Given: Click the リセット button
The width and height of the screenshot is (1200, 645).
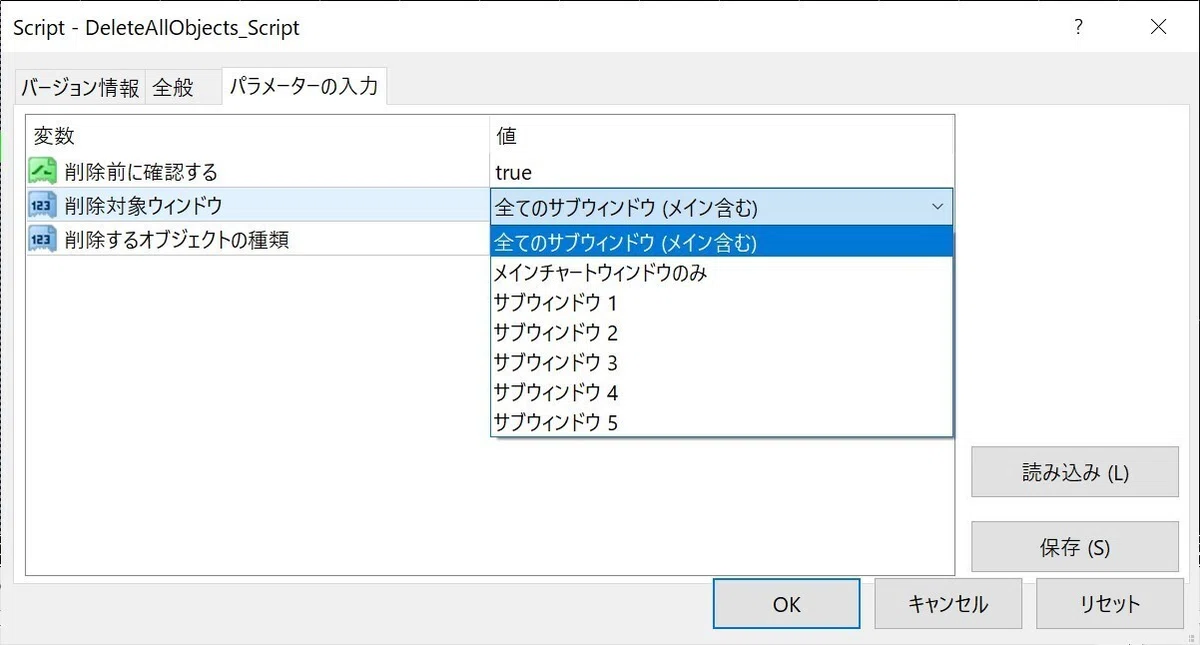Looking at the screenshot, I should click(1109, 604).
